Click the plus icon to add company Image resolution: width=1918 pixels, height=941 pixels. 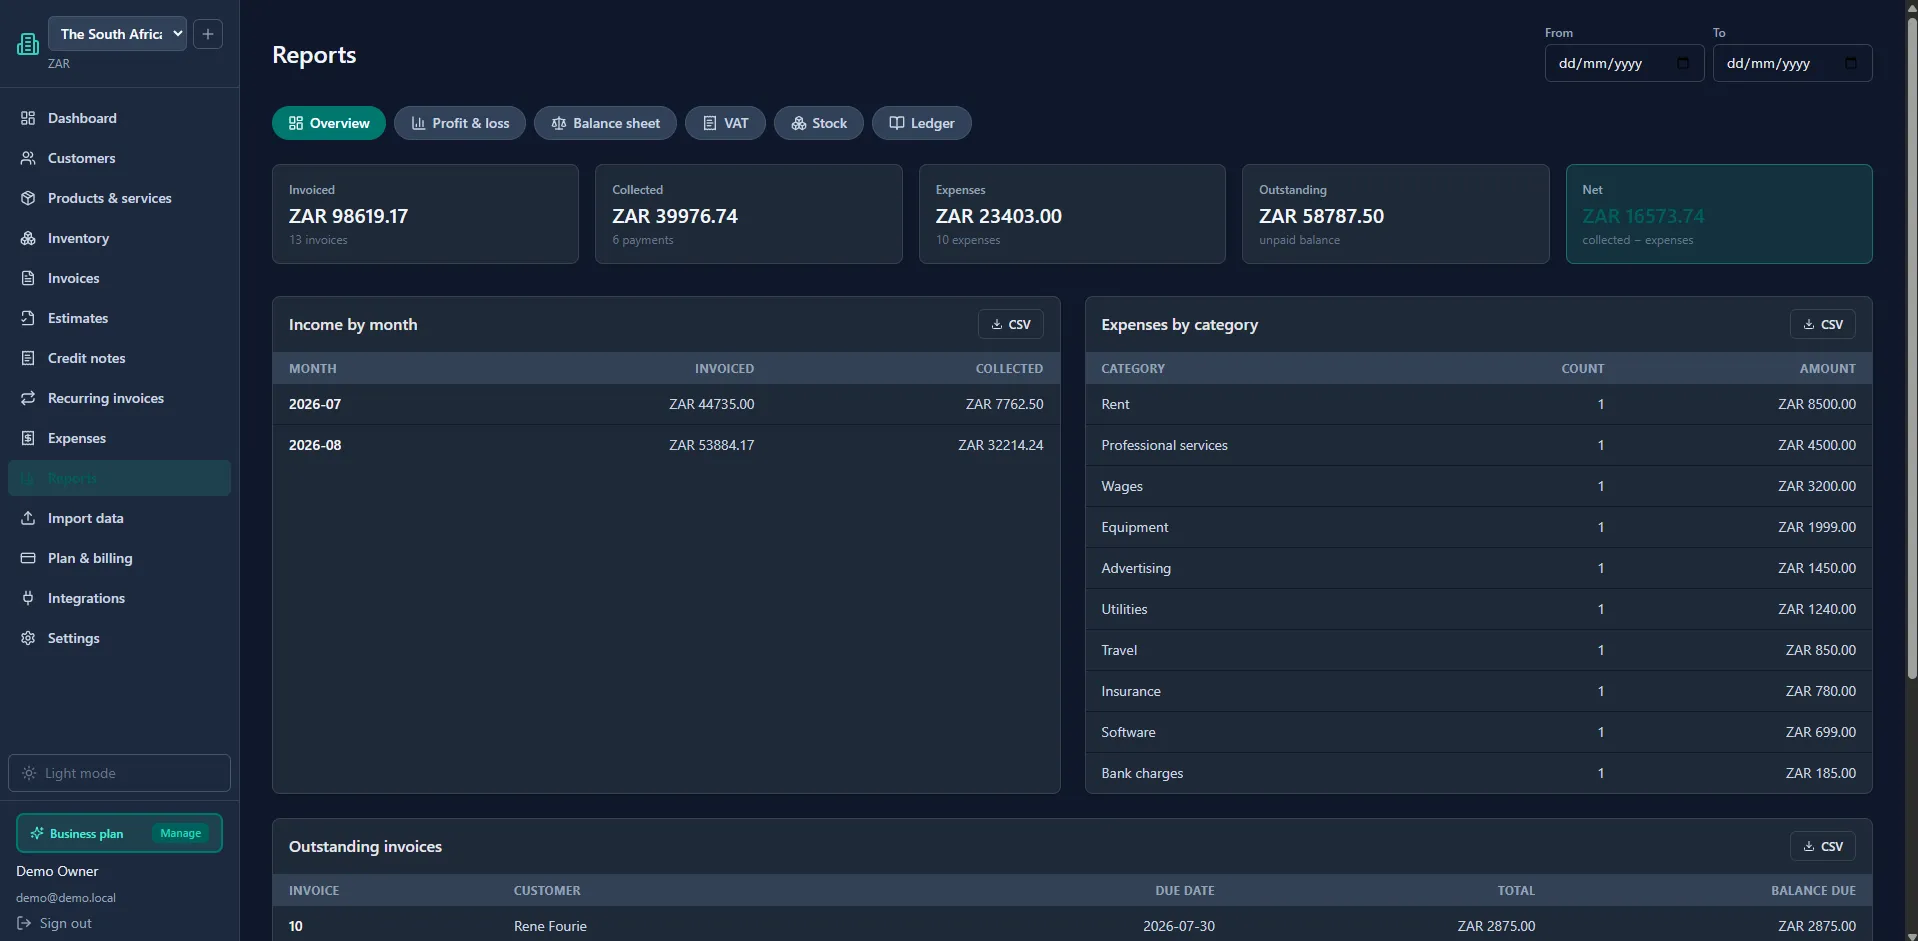pyautogui.click(x=207, y=34)
